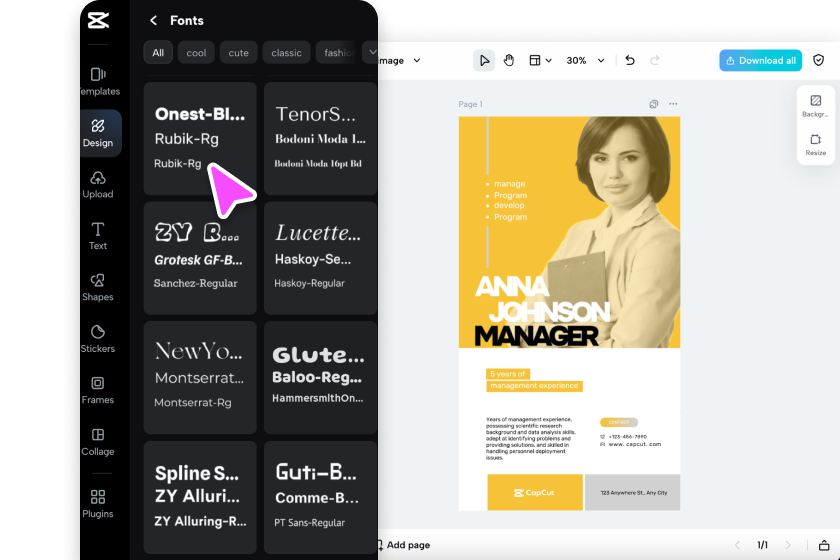This screenshot has height=560, width=840.
Task: Click Add page button
Action: click(404, 545)
